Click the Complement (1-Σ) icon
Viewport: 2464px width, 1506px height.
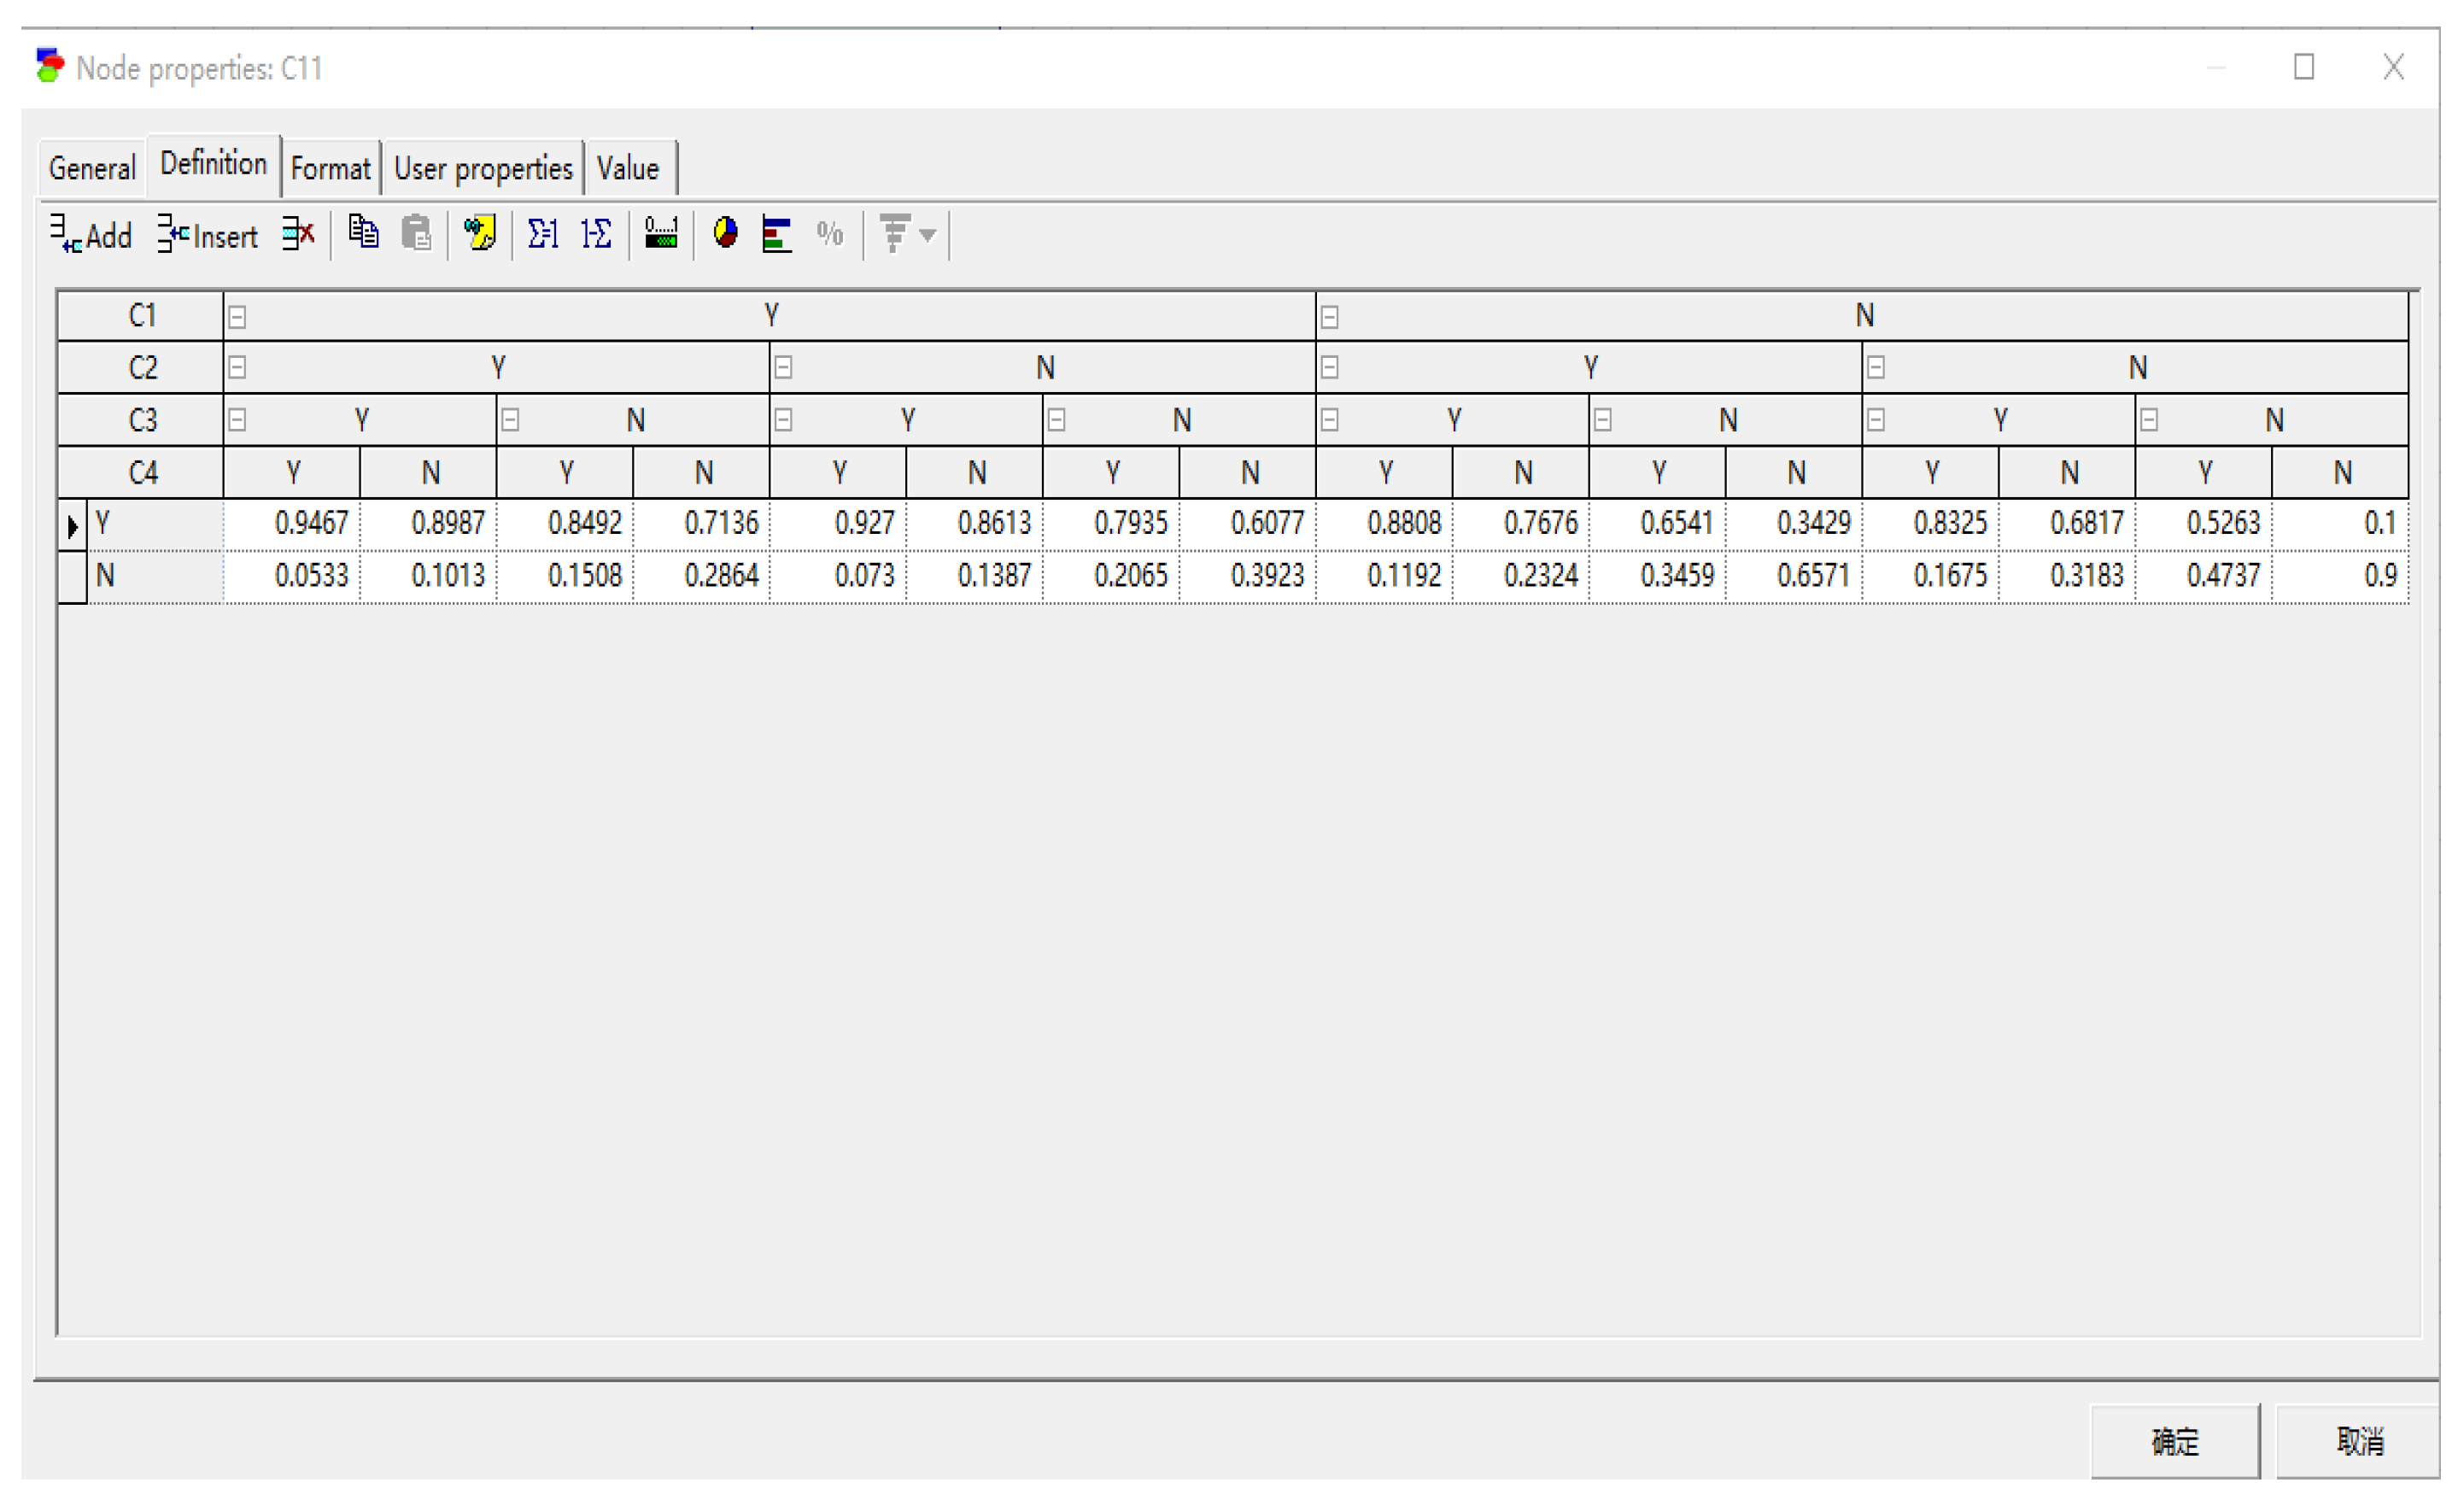pyautogui.click(x=597, y=234)
